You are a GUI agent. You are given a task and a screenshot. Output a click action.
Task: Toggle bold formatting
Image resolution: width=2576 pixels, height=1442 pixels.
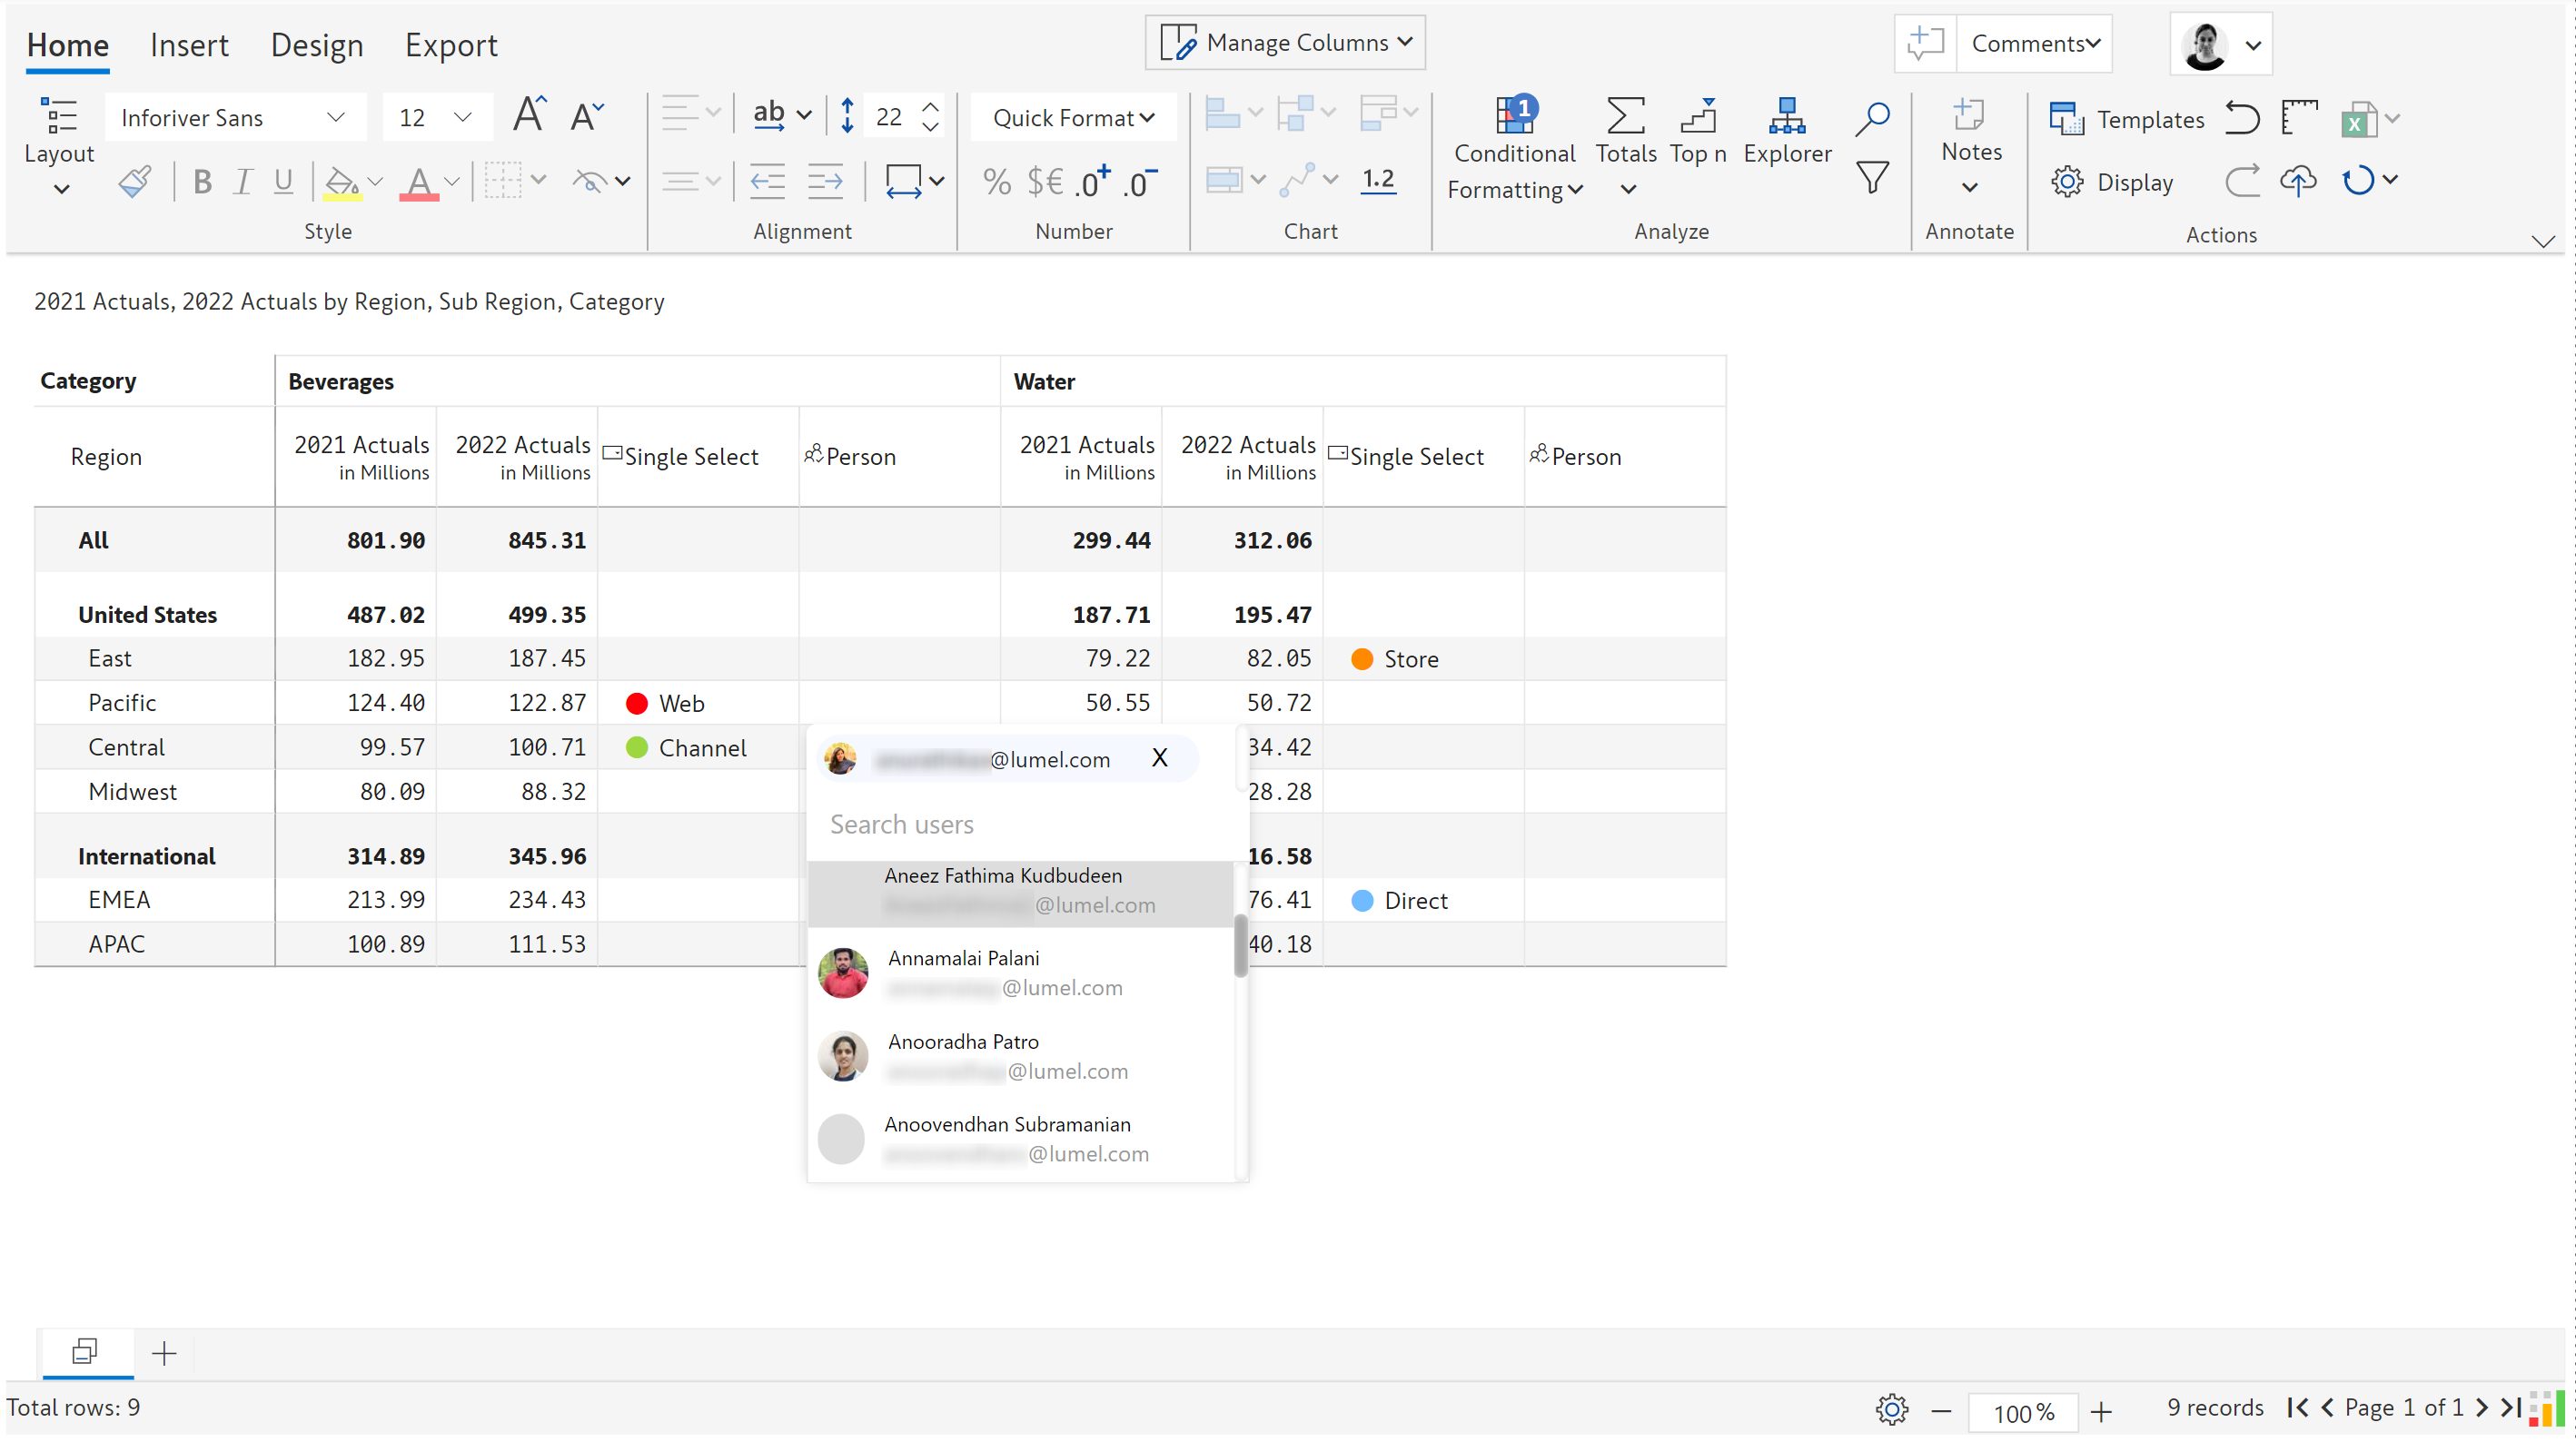[202, 181]
